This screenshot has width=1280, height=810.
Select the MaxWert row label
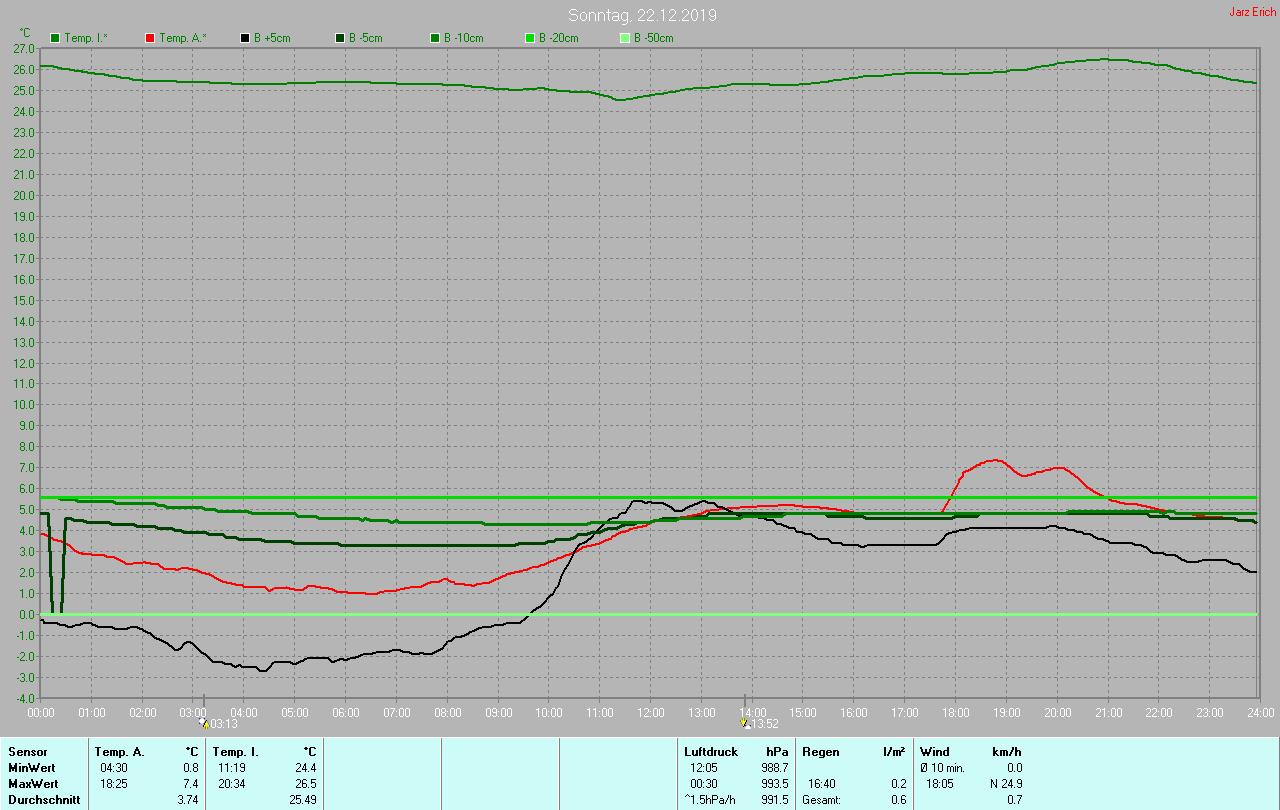(32, 784)
